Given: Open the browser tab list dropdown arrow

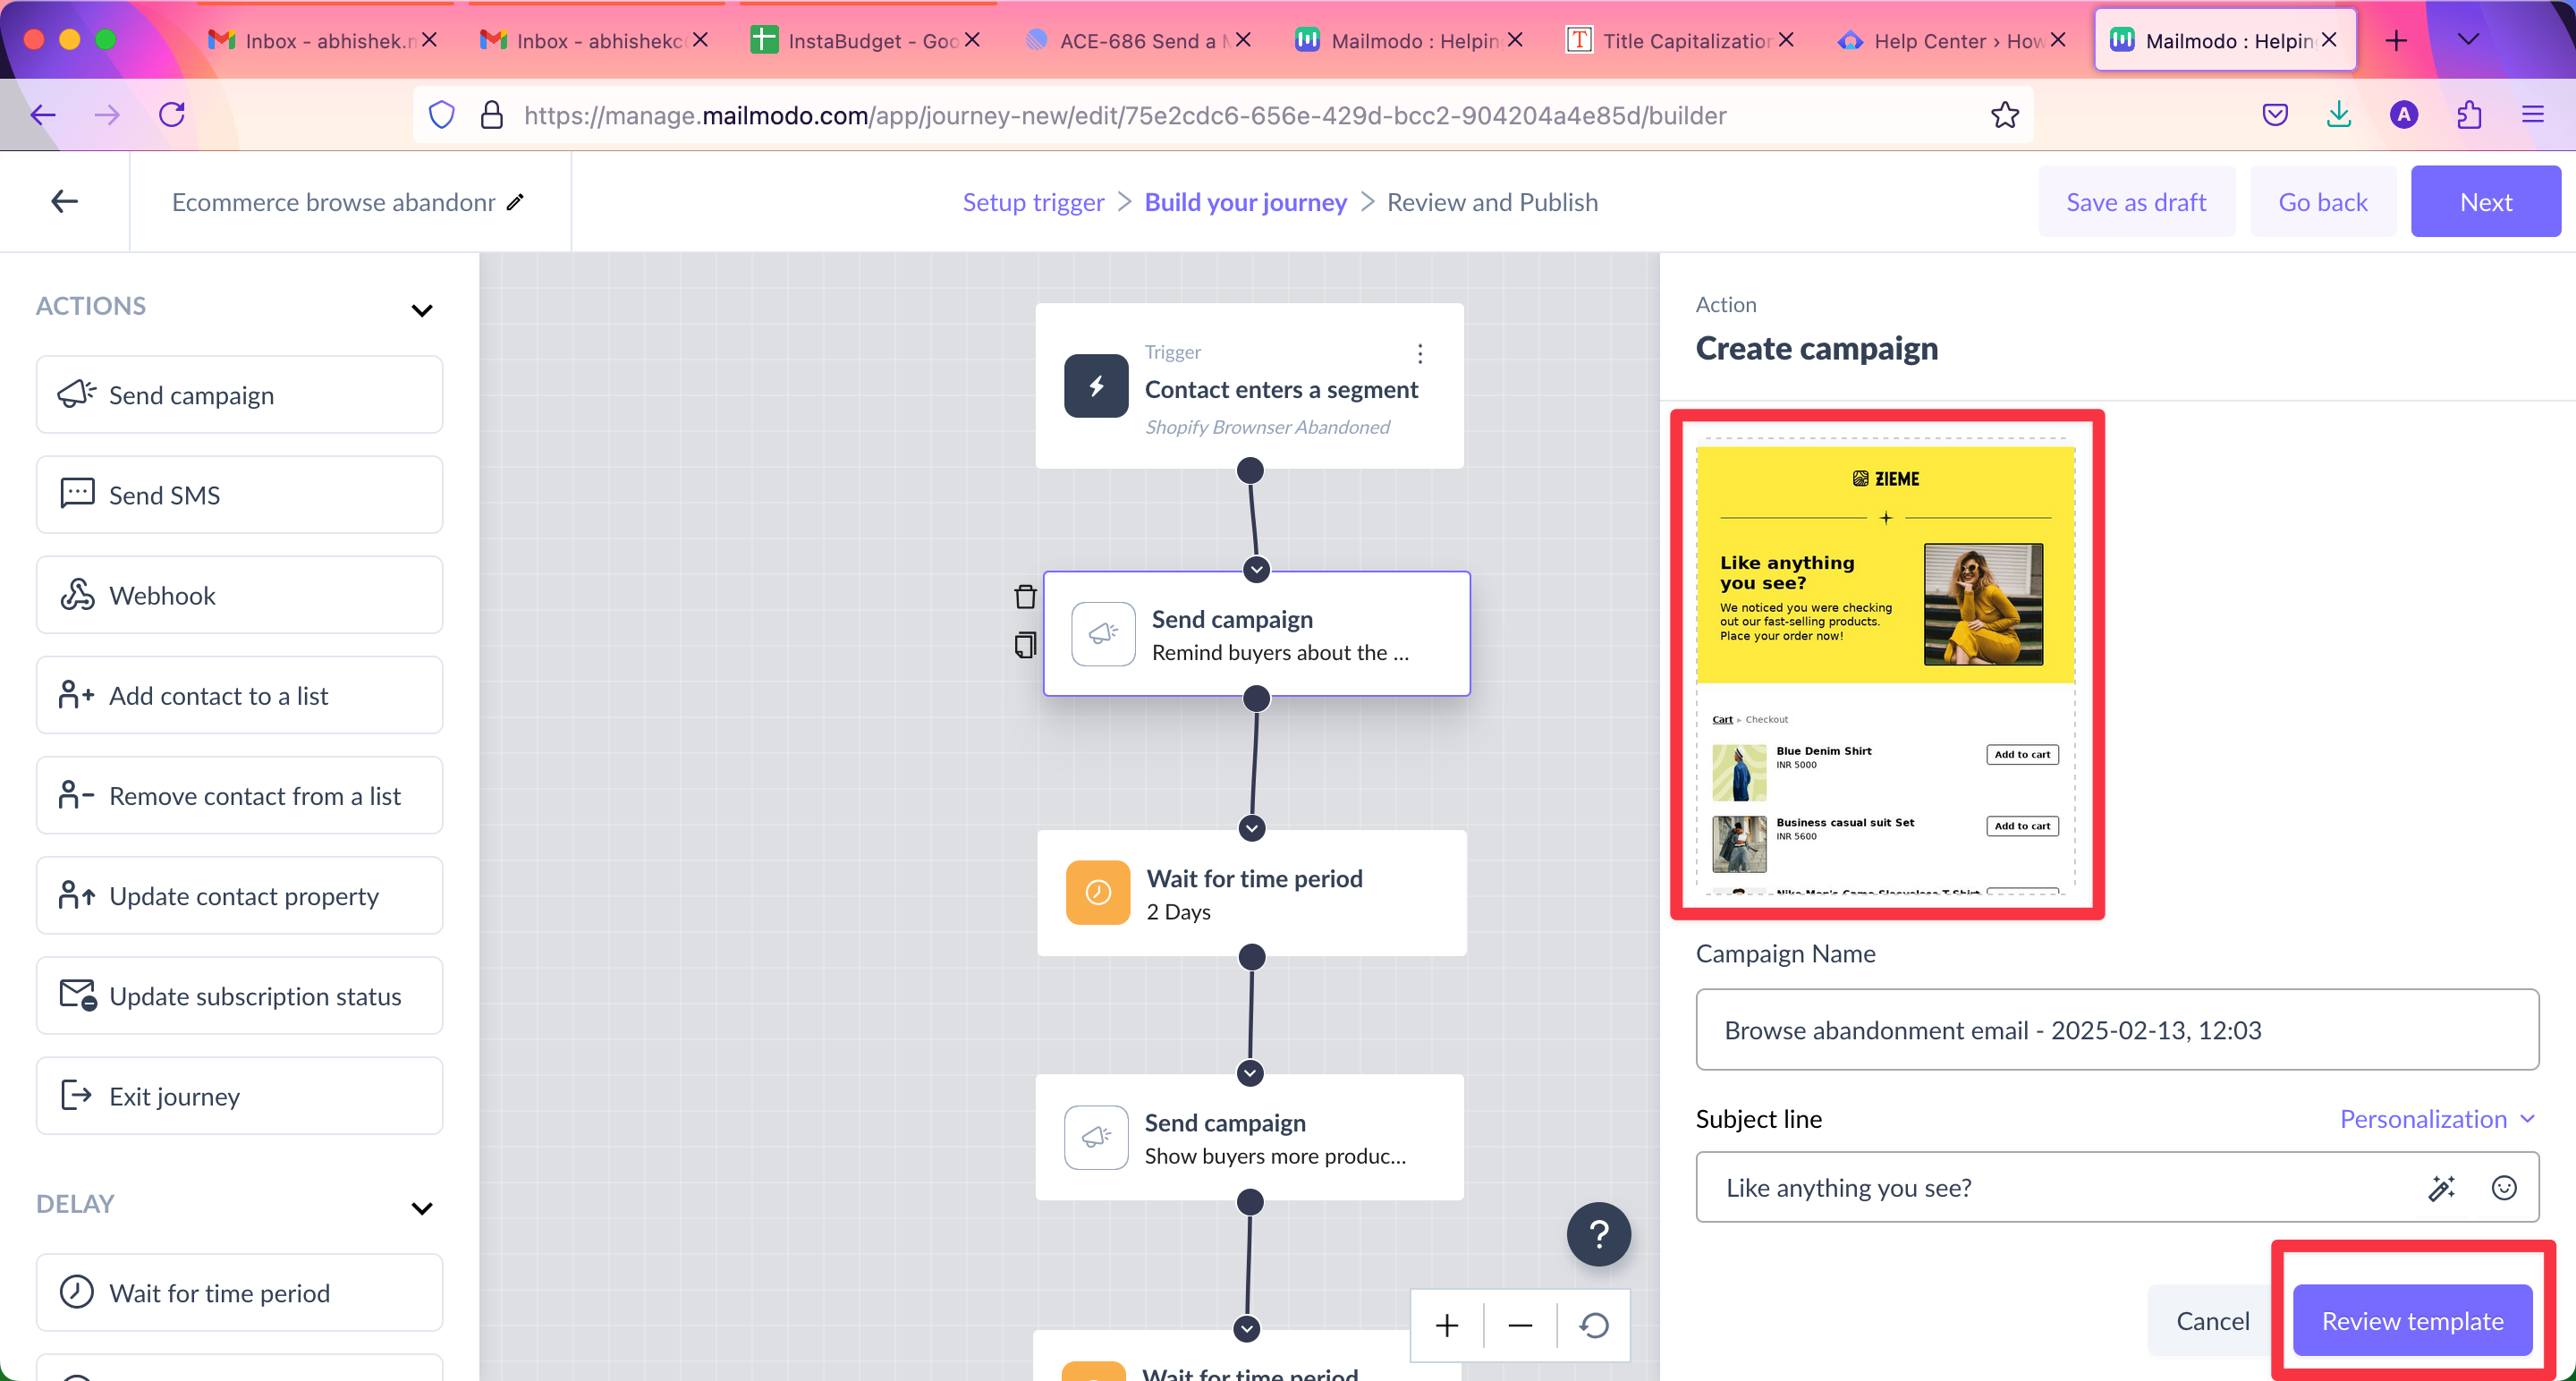Looking at the screenshot, I should click(2468, 40).
